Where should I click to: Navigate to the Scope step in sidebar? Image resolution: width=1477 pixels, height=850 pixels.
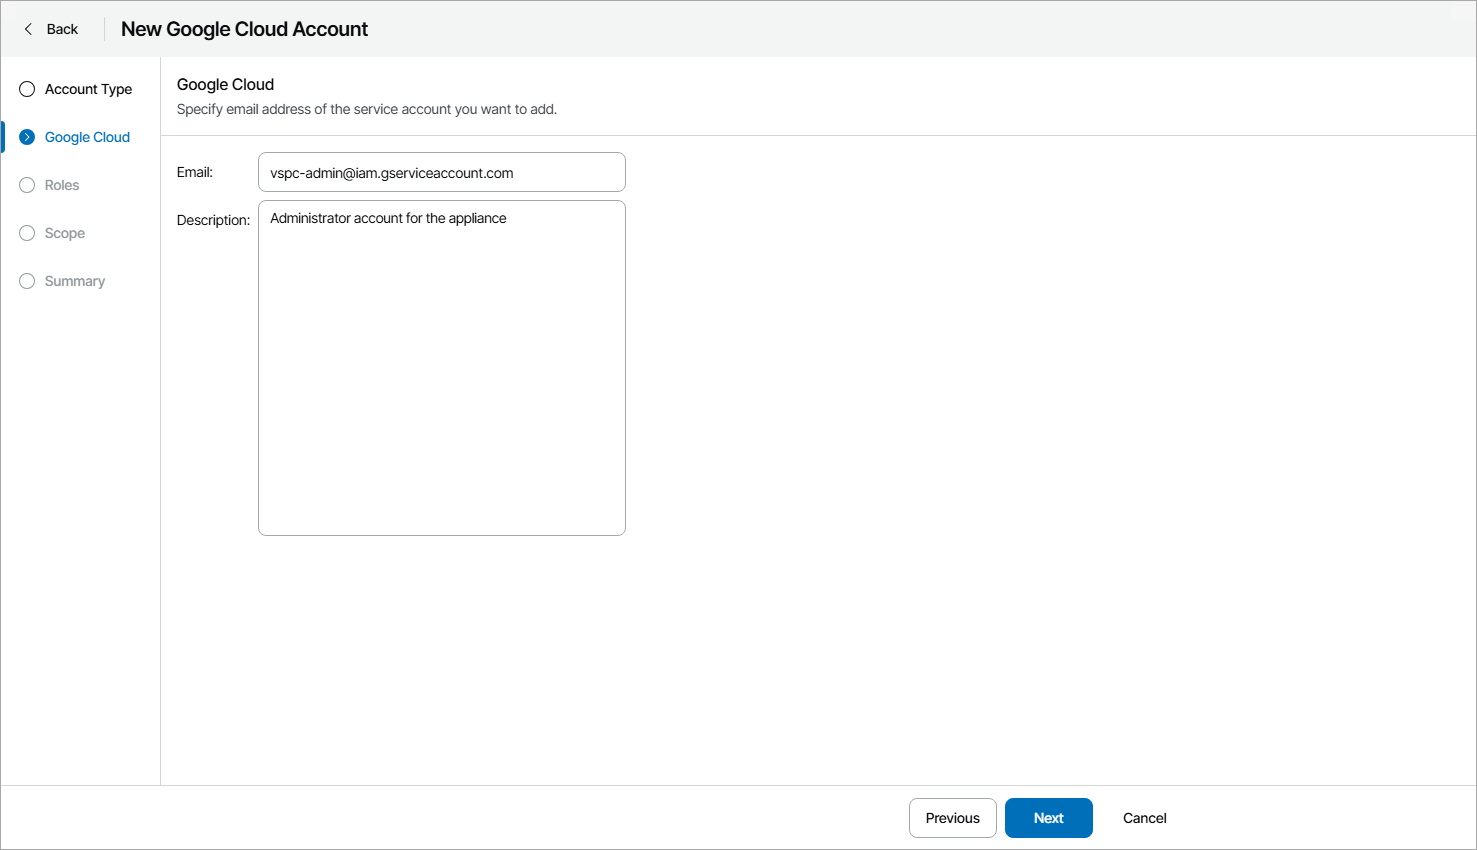pyautogui.click(x=64, y=233)
